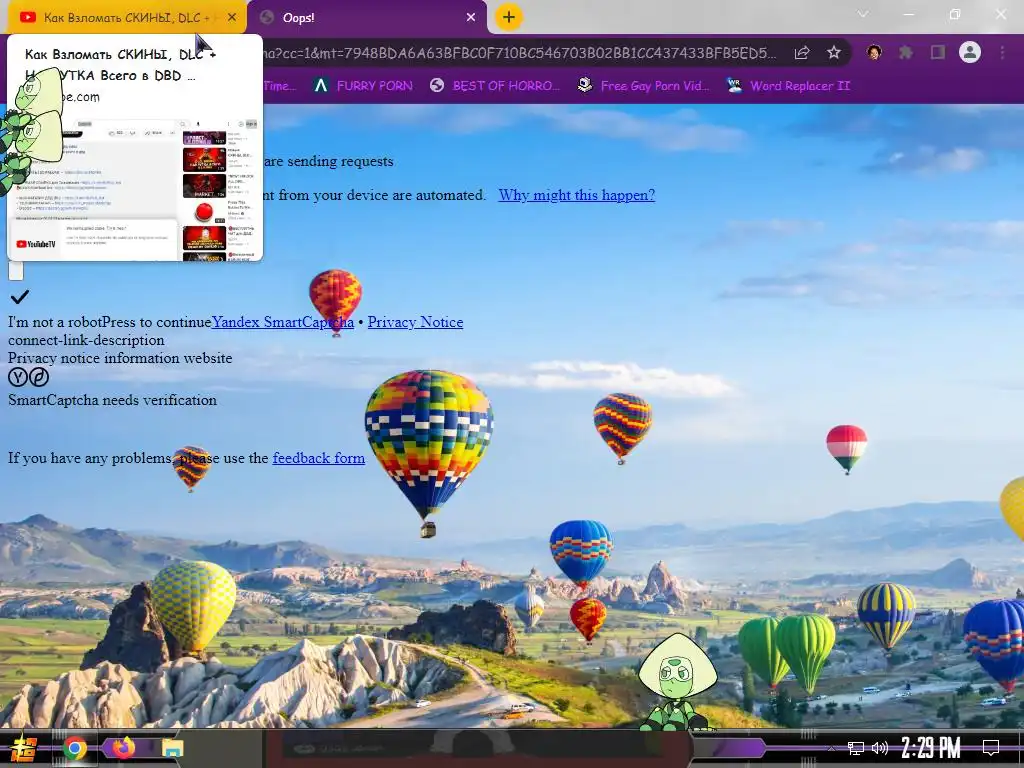Click the Privacy notice information website text
Image resolution: width=1024 pixels, height=768 pixels.
[120, 358]
